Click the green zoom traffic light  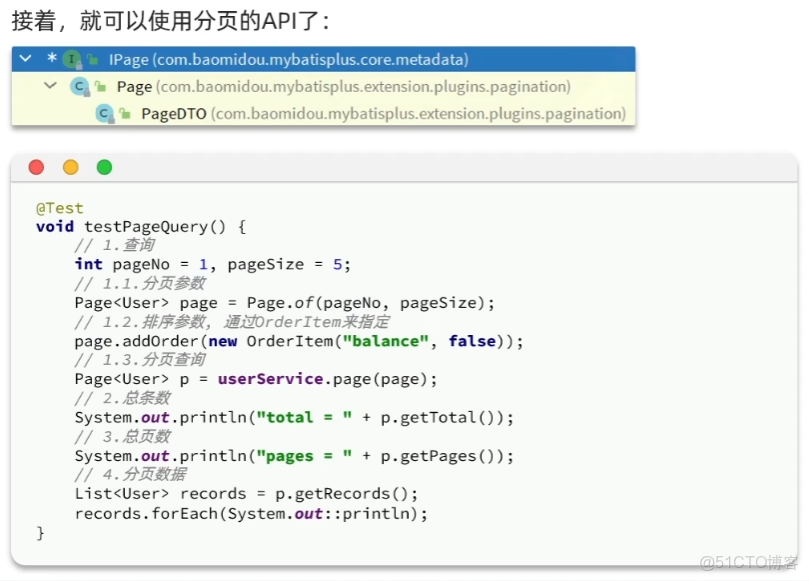pos(103,169)
